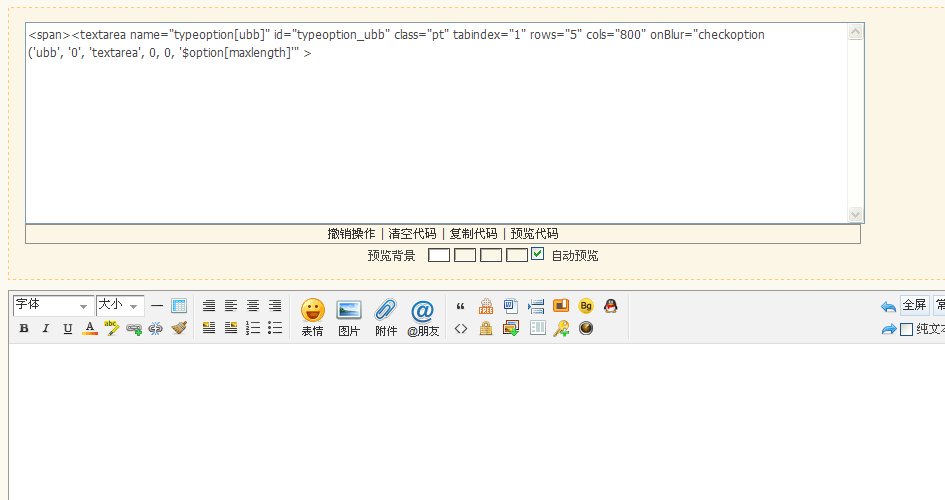Image resolution: width=945 pixels, height=500 pixels.
Task: Insert password key icon
Action: coord(562,328)
